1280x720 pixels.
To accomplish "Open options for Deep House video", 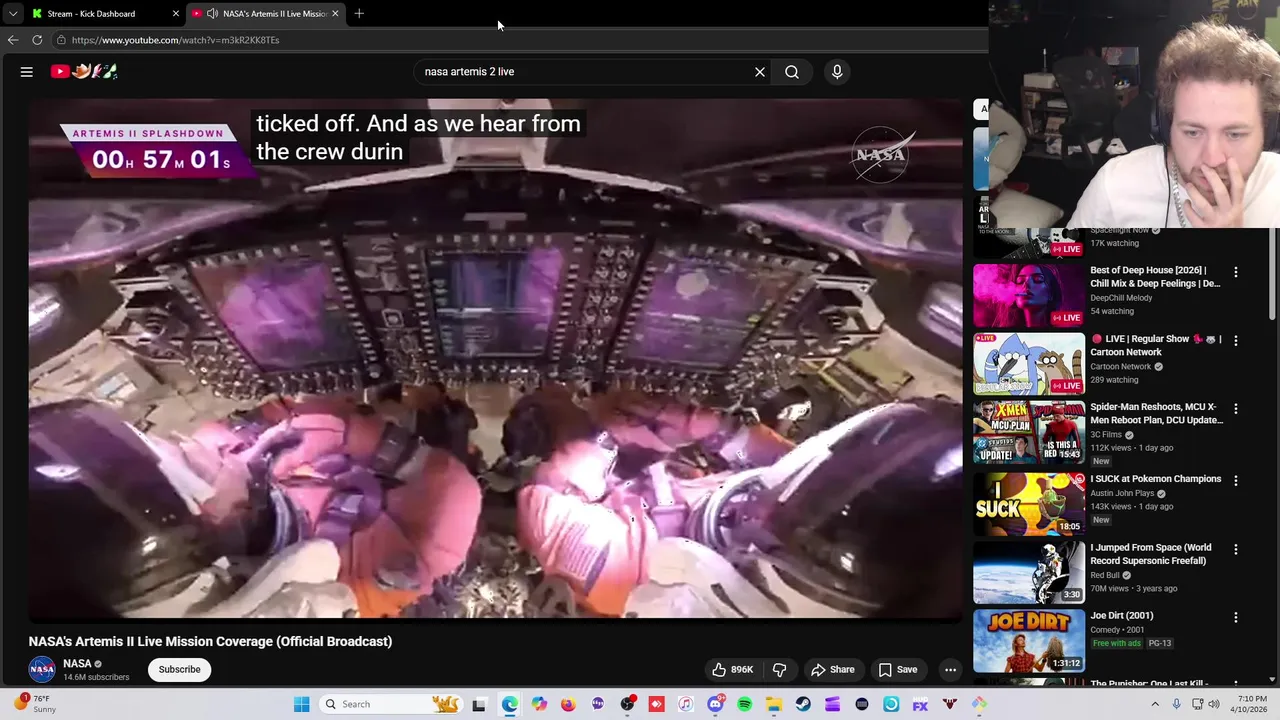I will point(1236,272).
